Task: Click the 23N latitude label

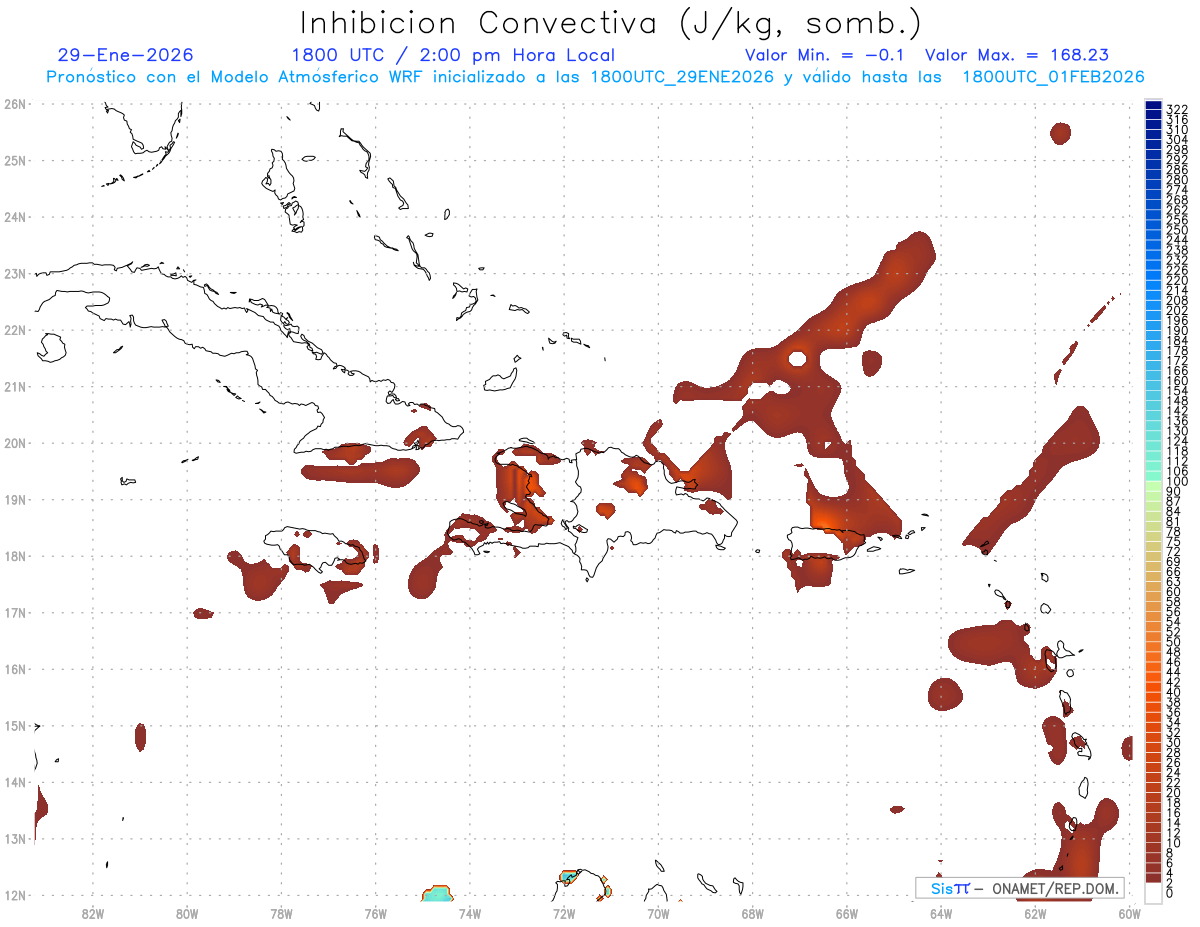Action: [x=15, y=273]
